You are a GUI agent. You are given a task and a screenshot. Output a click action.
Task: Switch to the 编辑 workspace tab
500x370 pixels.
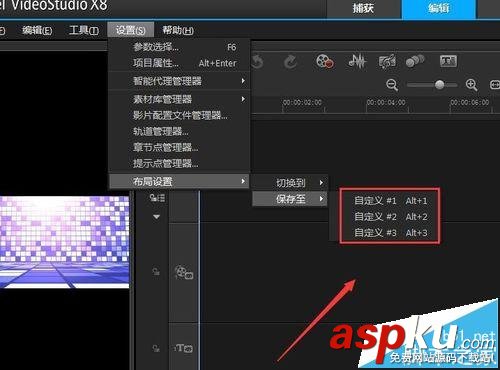click(439, 9)
